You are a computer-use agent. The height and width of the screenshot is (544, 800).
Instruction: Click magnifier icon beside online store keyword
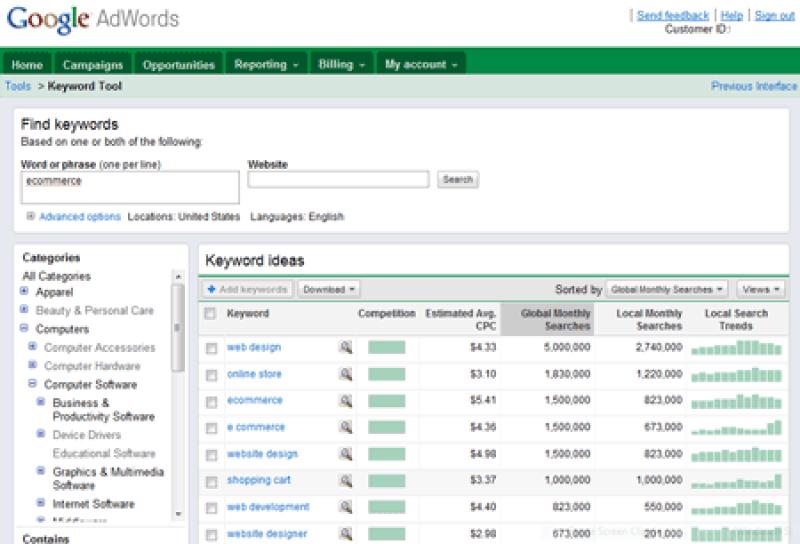pos(345,375)
